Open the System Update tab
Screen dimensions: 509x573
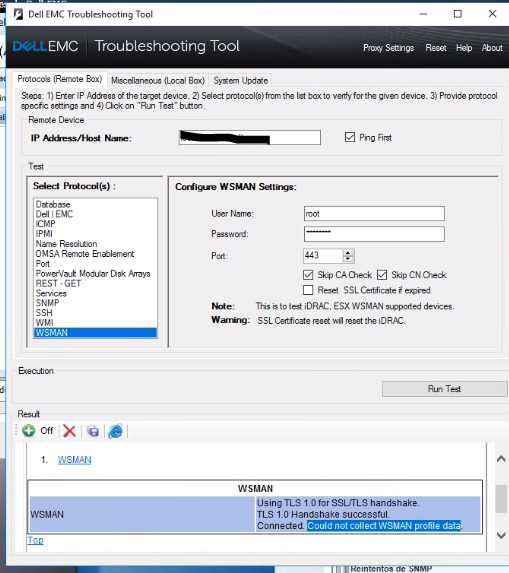(x=241, y=80)
